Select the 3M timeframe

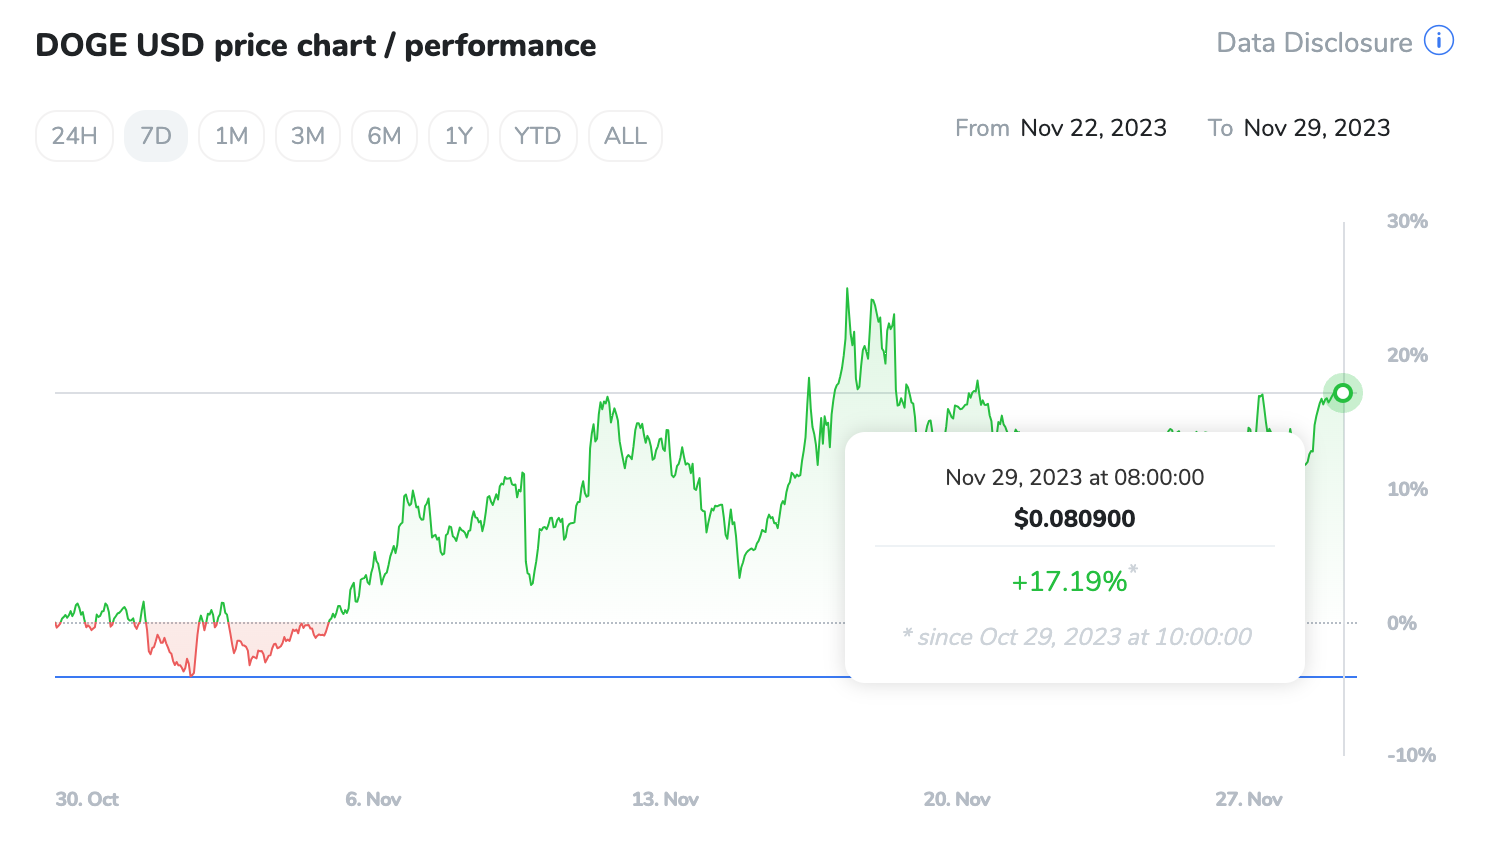click(x=307, y=135)
